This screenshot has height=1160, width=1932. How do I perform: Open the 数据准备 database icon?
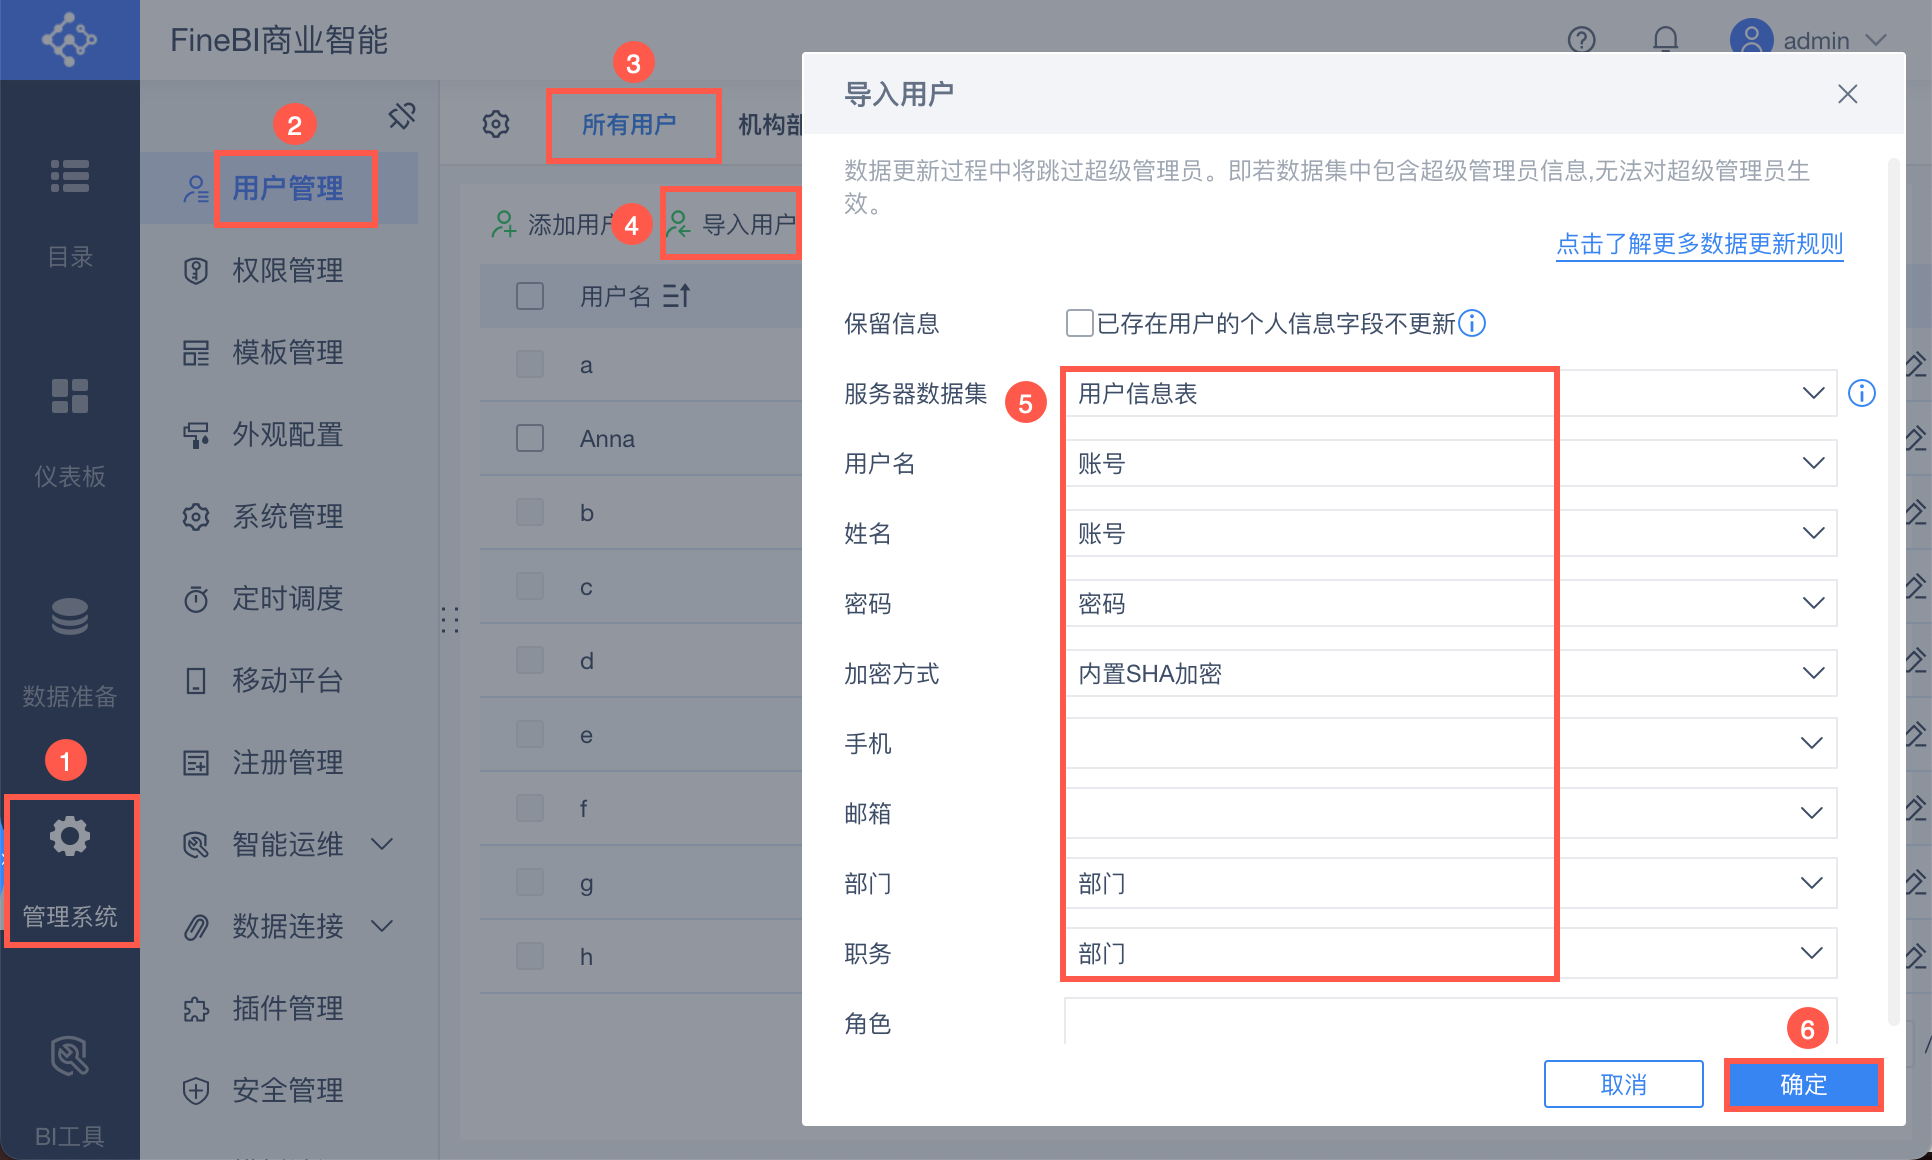click(70, 617)
